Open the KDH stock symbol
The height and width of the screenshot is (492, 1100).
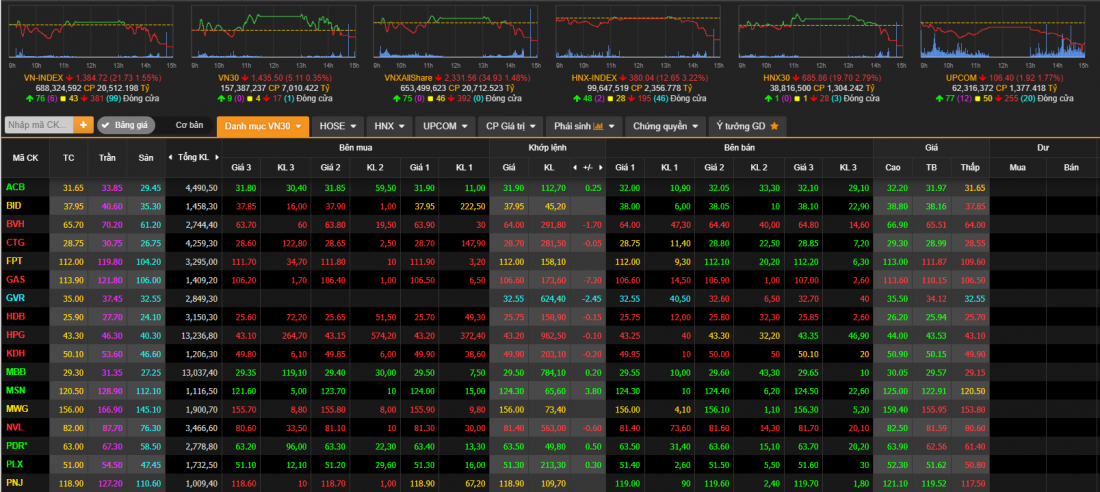coord(15,353)
